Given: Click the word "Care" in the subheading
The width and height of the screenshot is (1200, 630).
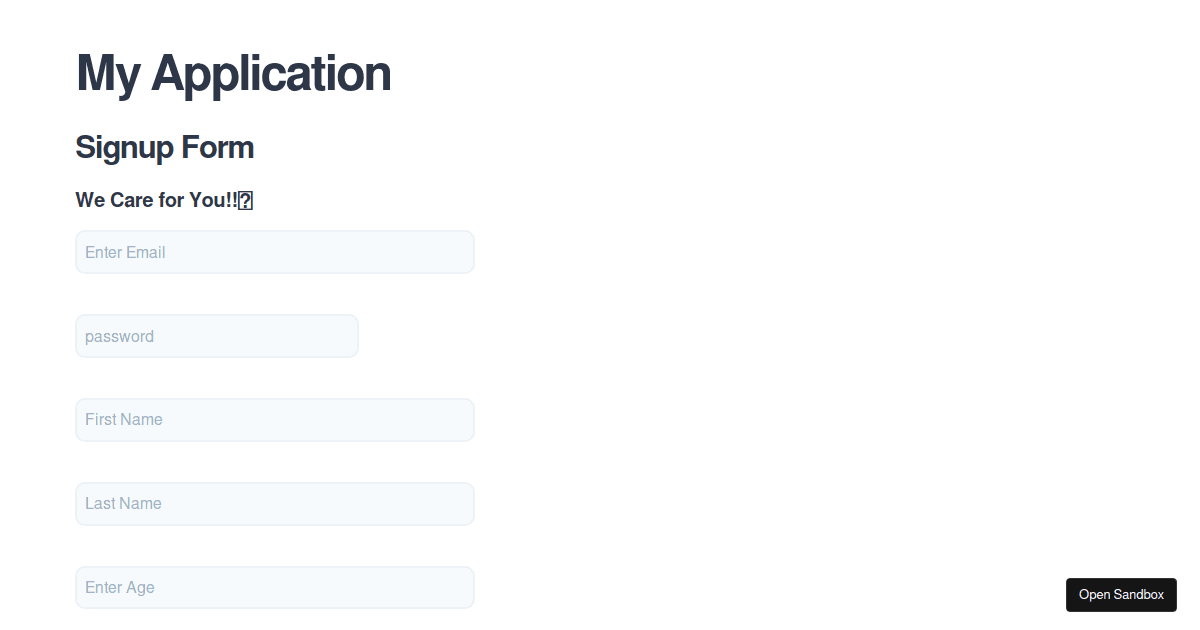Looking at the screenshot, I should point(132,200).
